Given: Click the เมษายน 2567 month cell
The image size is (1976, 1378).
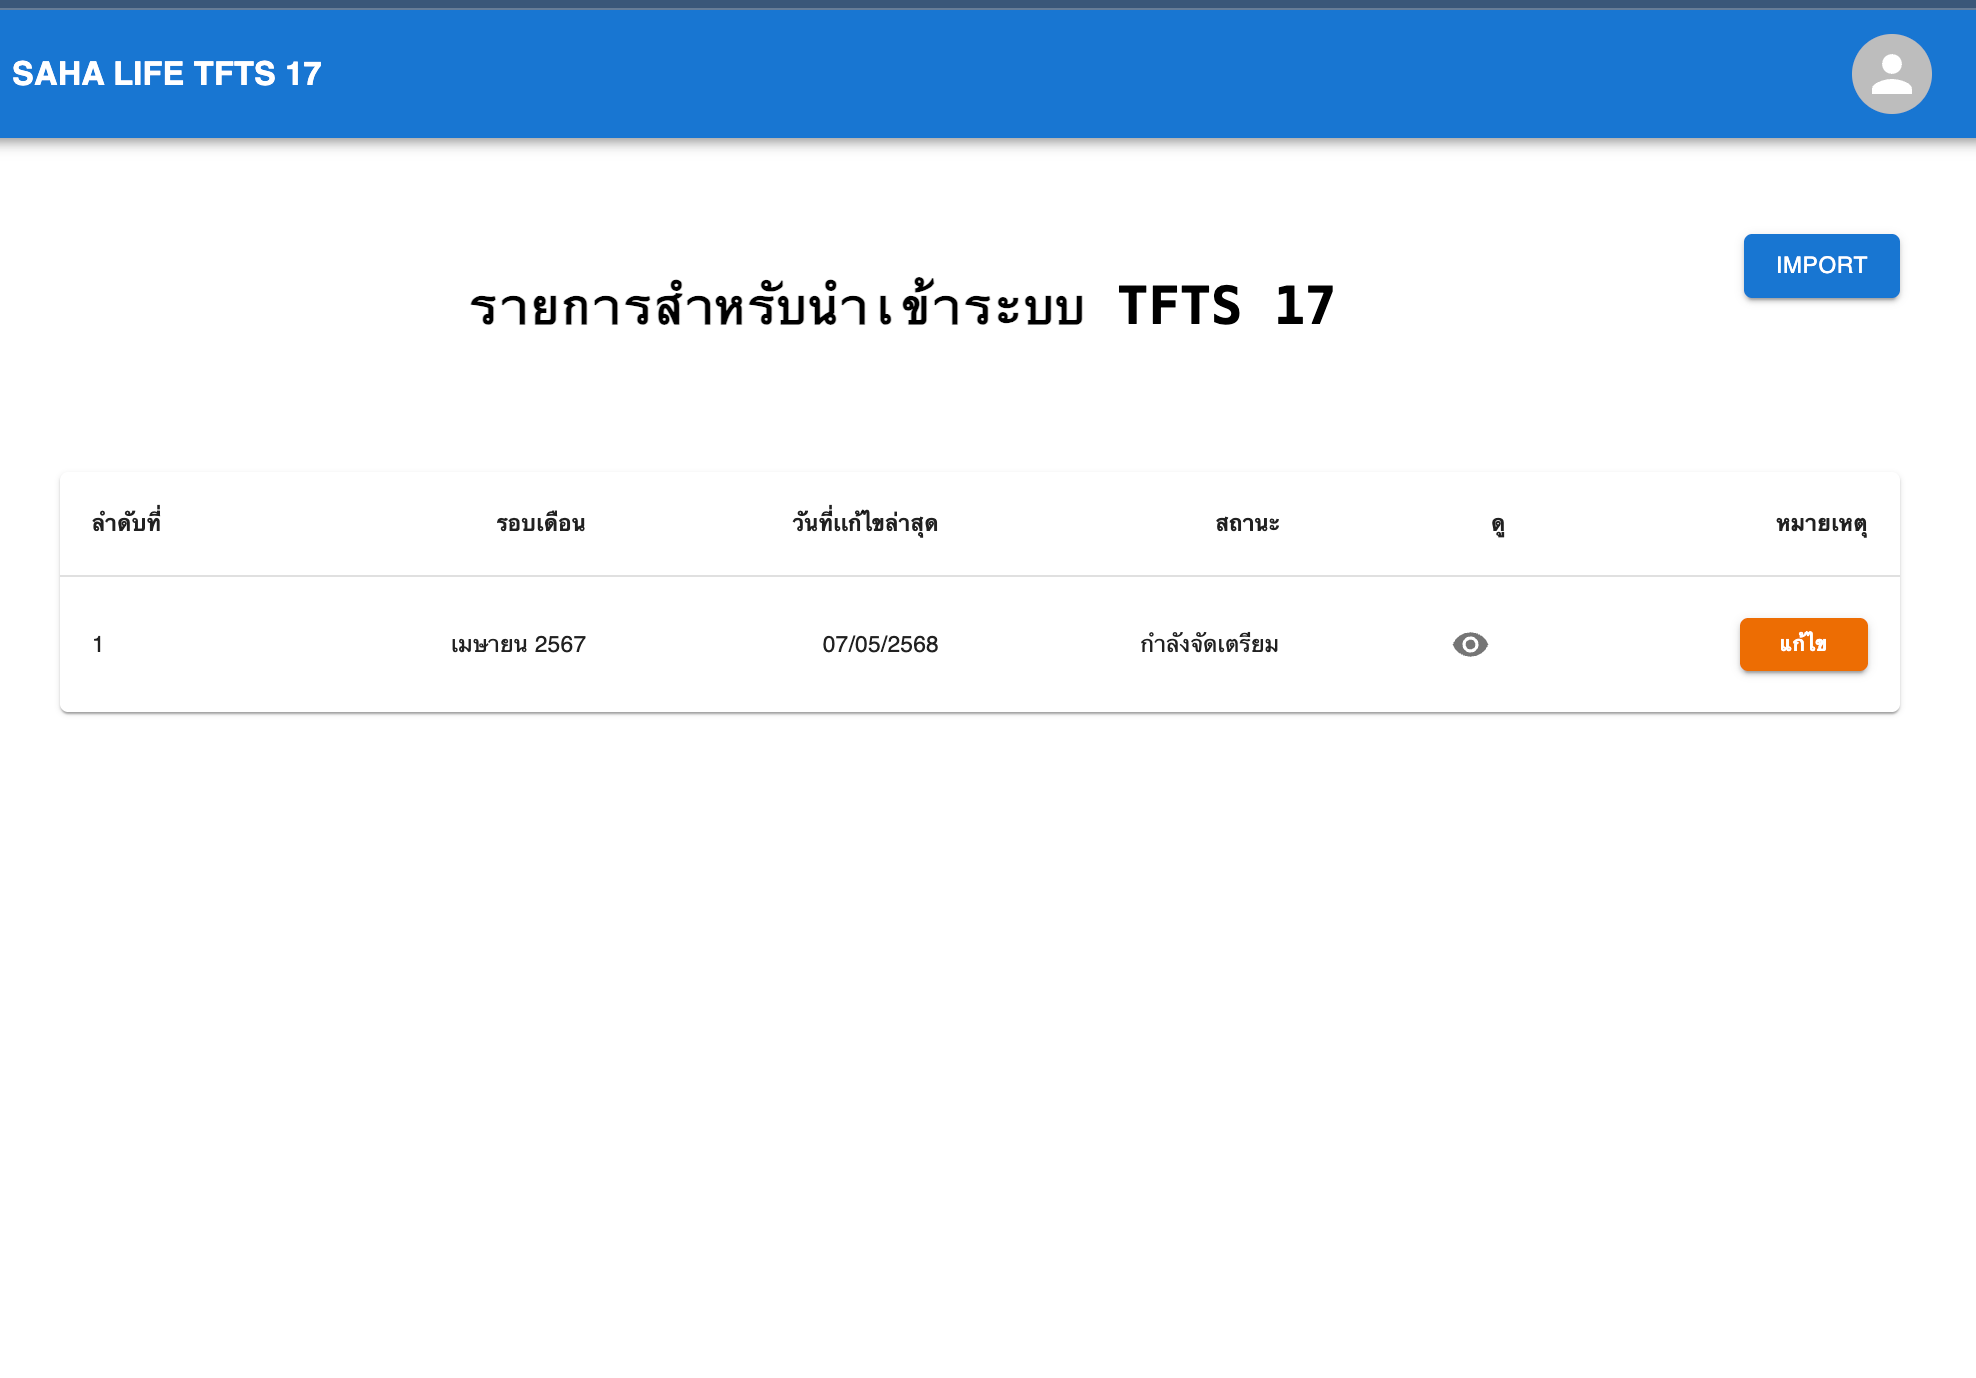Looking at the screenshot, I should pyautogui.click(x=518, y=645).
